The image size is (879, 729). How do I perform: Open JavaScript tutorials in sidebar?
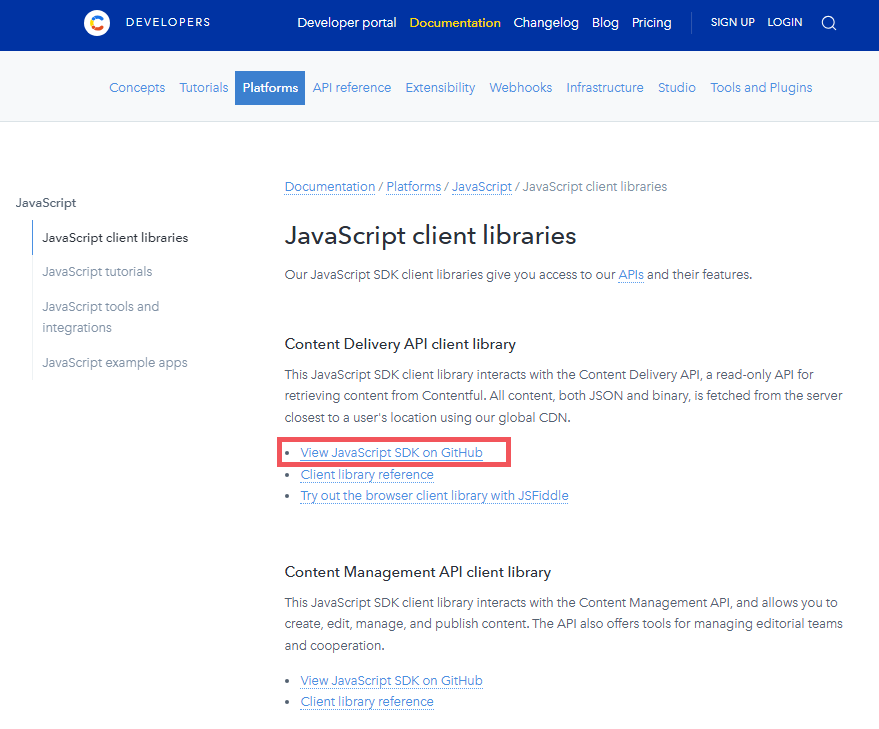pos(97,271)
